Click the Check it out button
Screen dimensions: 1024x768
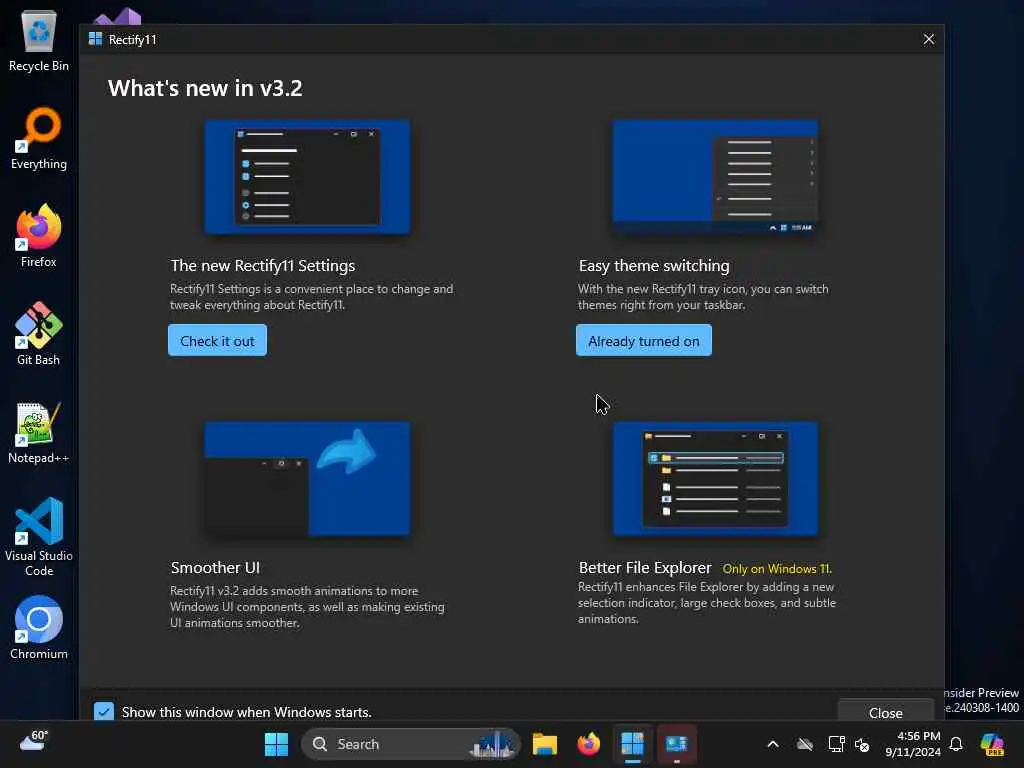pos(217,340)
